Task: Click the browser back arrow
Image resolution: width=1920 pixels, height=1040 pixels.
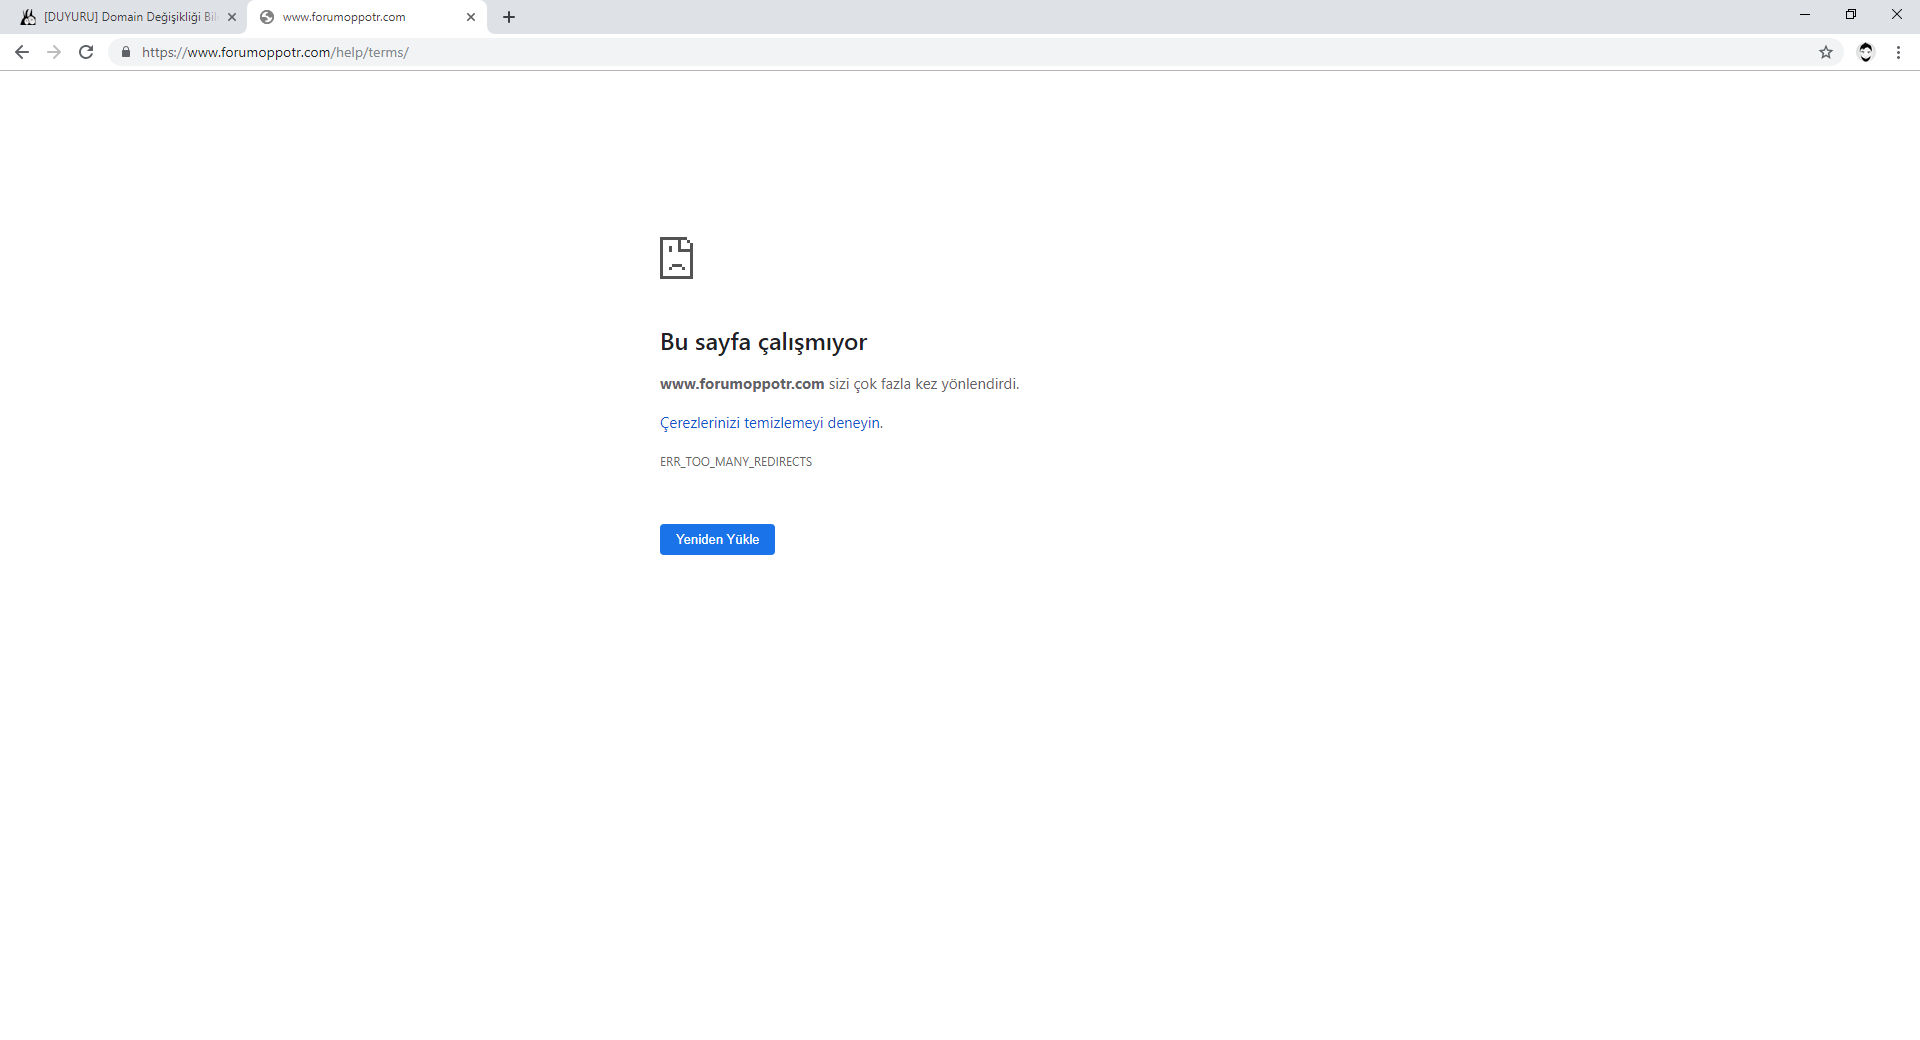Action: [22, 52]
